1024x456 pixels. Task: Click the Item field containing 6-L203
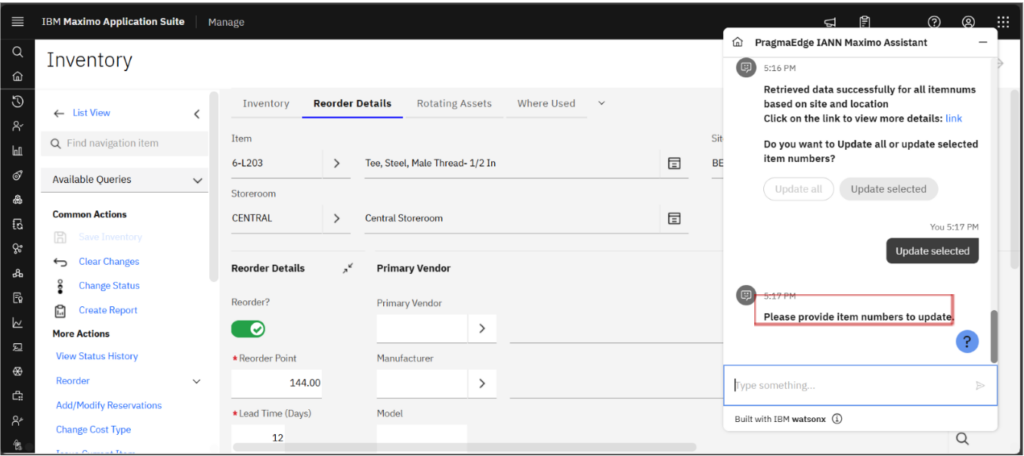pyautogui.click(x=277, y=163)
